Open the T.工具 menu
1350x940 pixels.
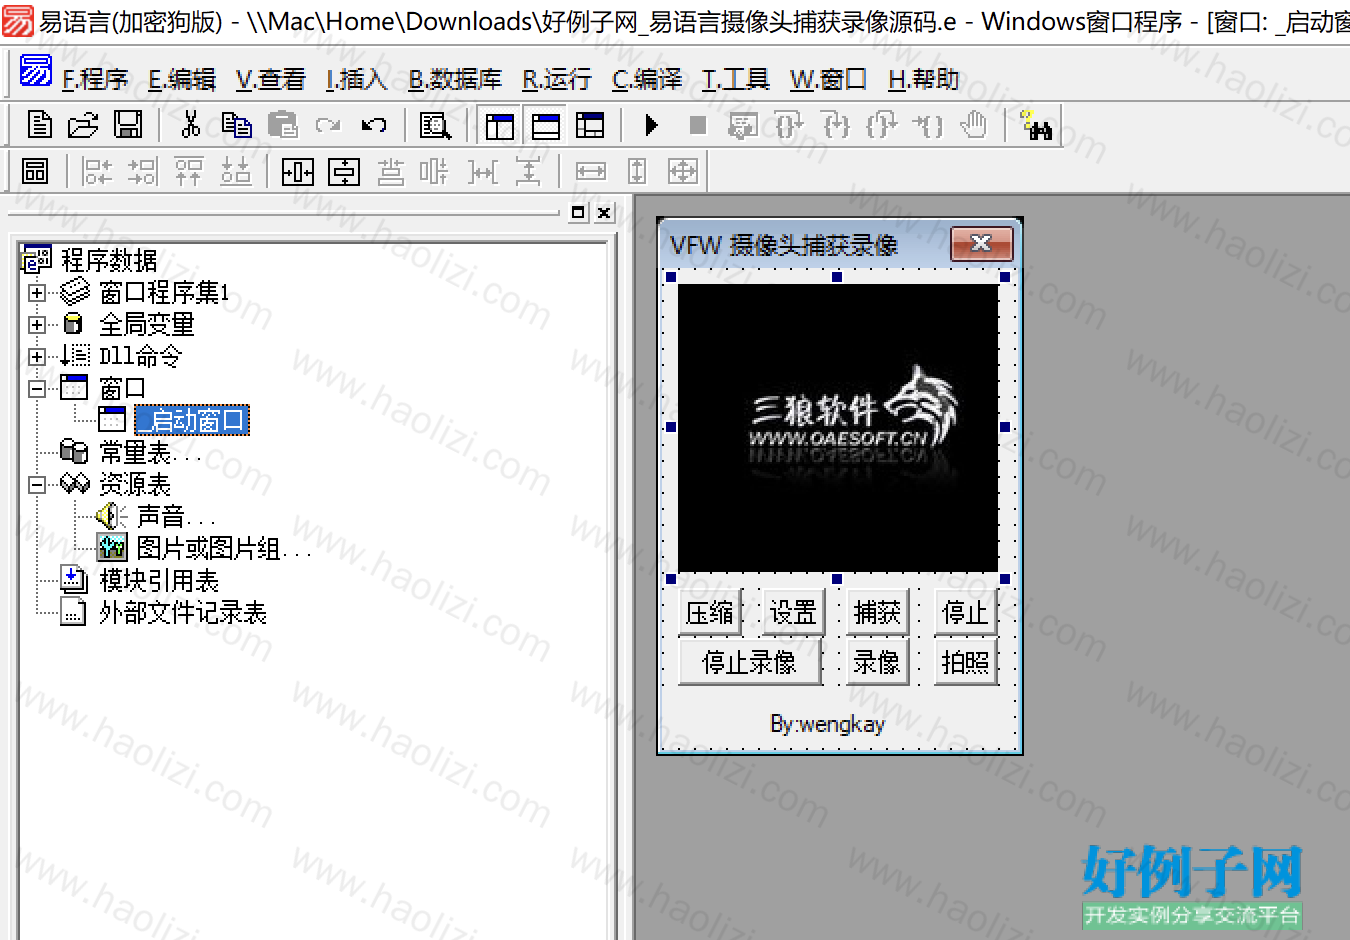coord(736,79)
